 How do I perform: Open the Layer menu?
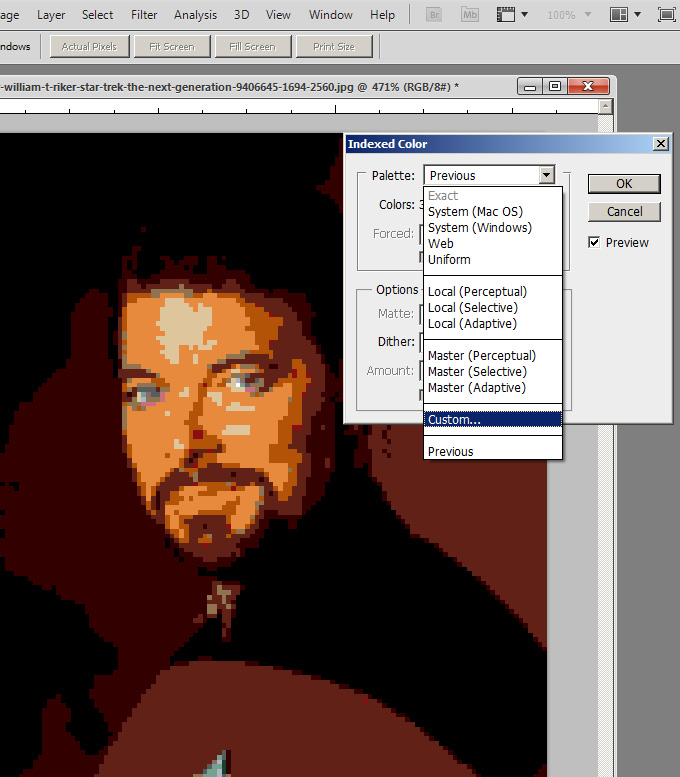[x=51, y=15]
